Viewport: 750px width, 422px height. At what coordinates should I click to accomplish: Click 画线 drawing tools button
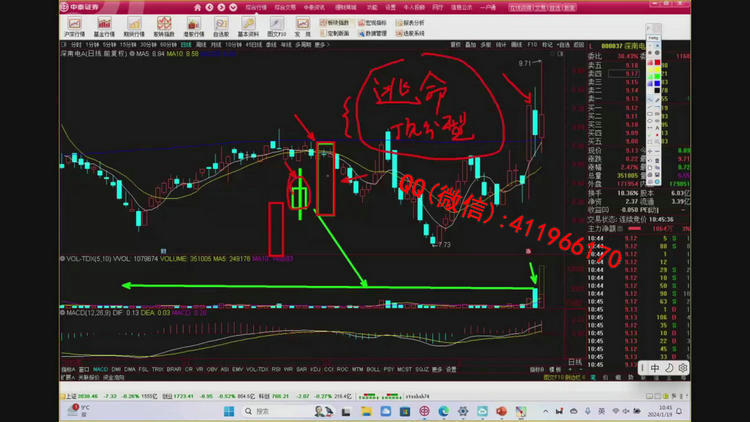click(517, 44)
